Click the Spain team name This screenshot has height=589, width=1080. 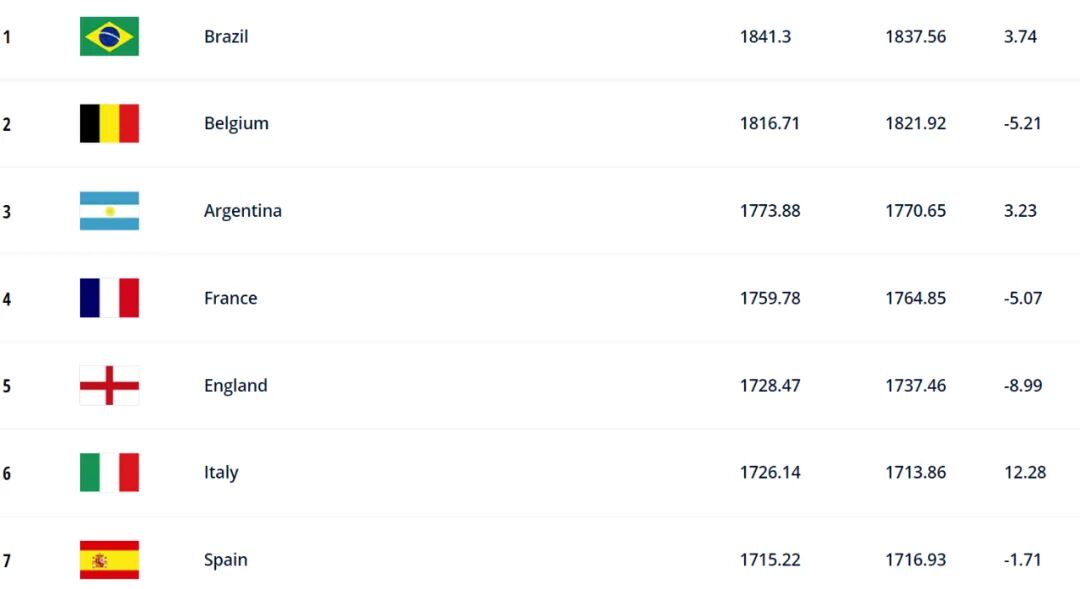pyautogui.click(x=226, y=560)
